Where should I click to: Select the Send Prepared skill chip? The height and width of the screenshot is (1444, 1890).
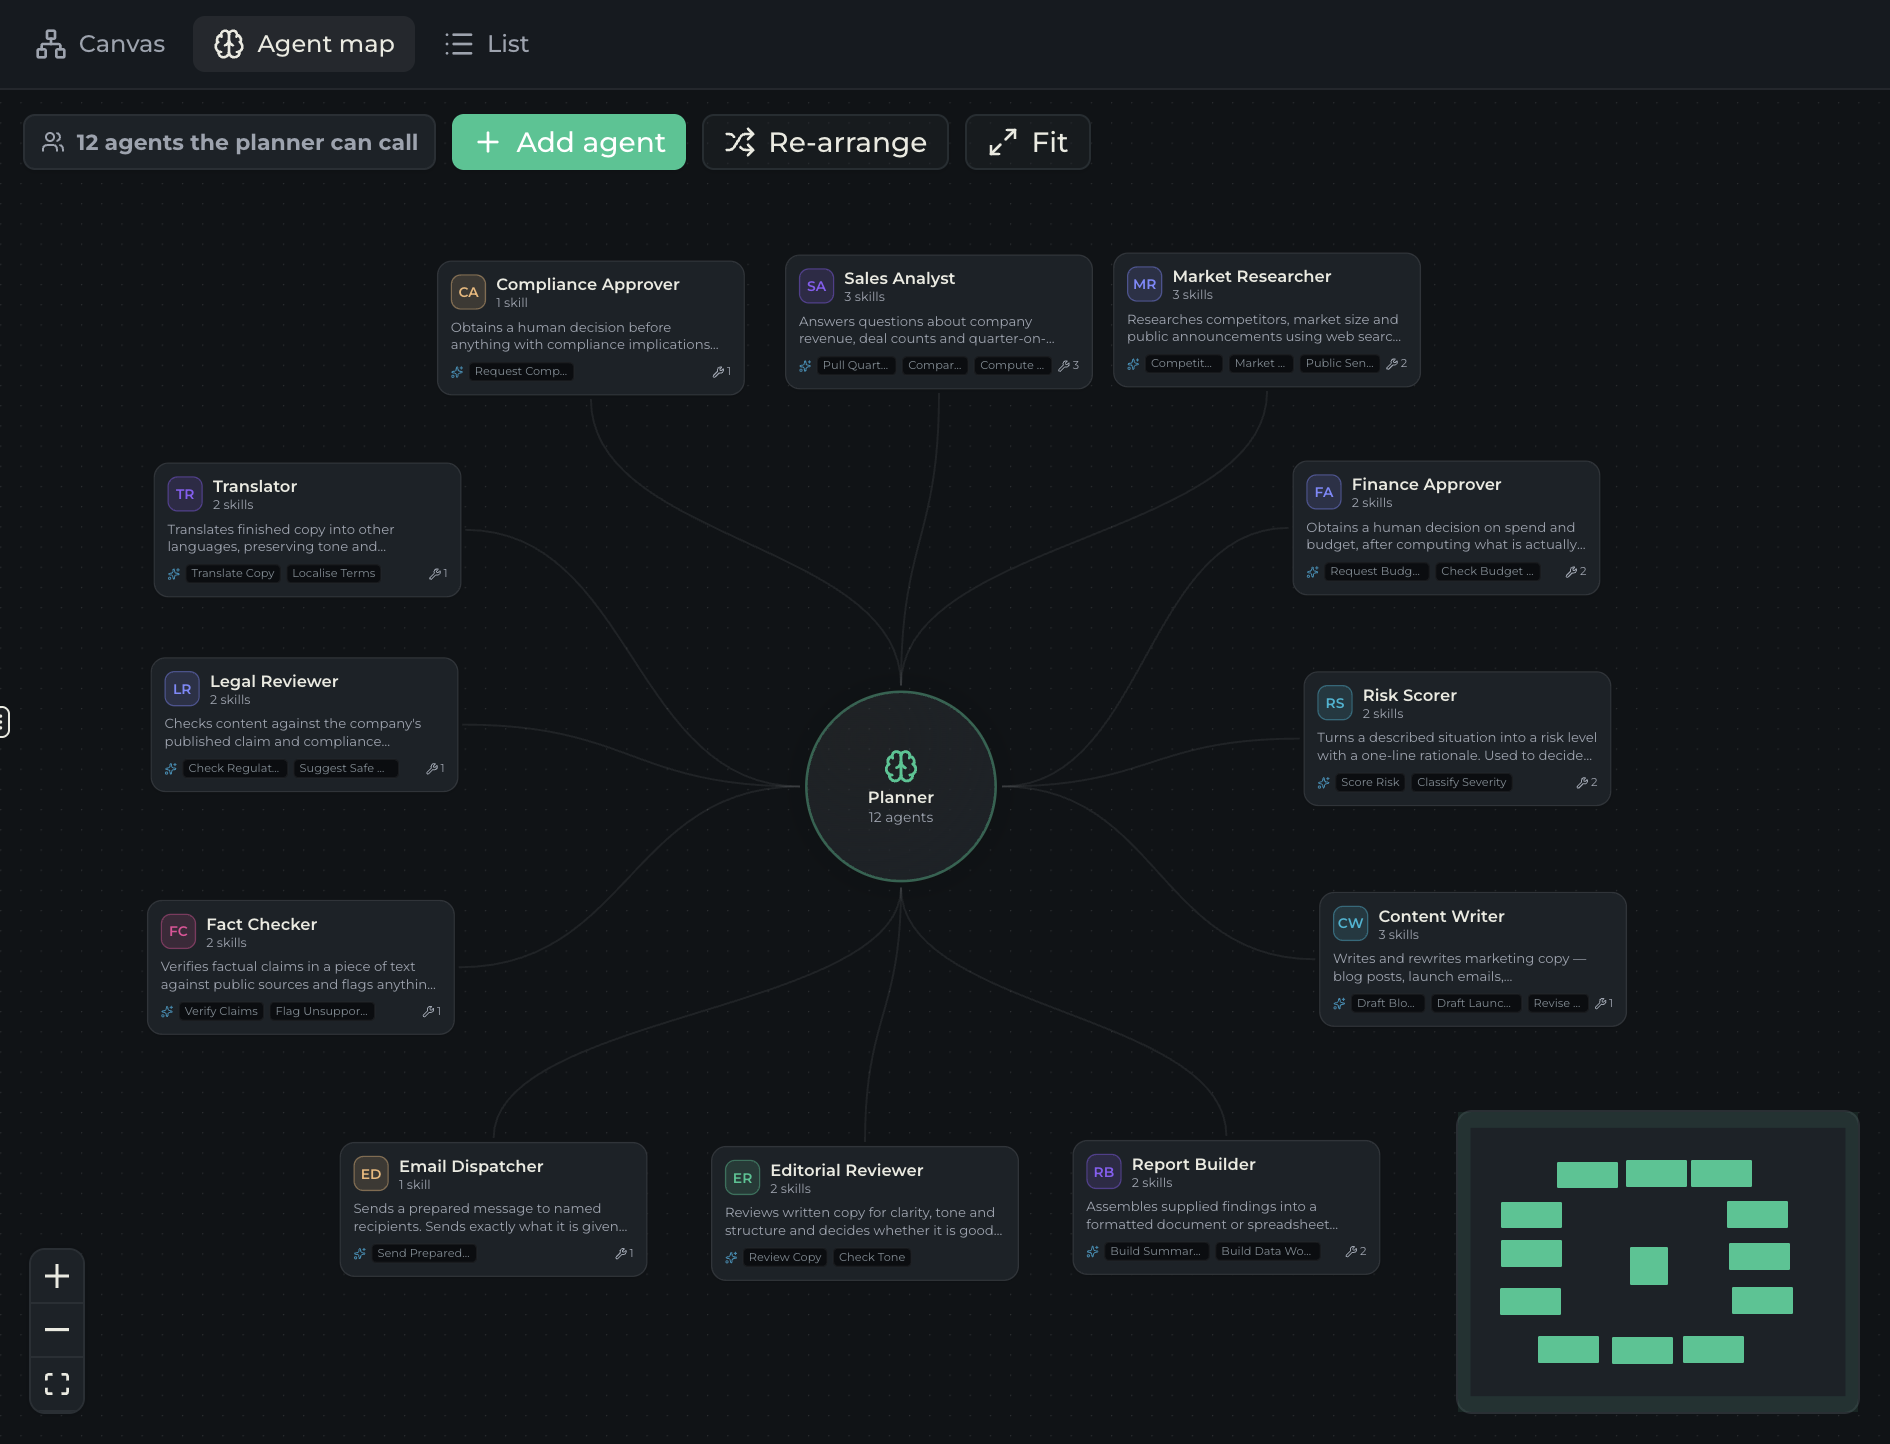coord(423,1253)
